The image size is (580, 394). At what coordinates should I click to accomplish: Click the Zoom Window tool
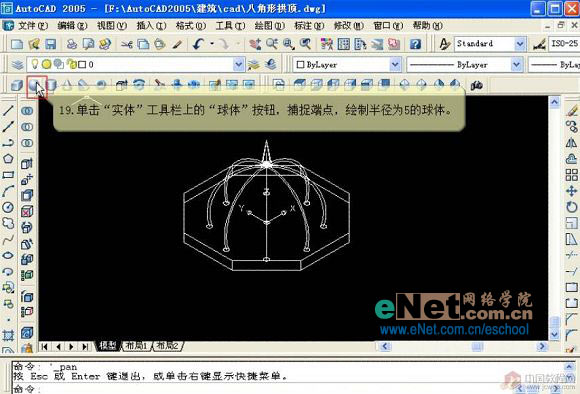pyautogui.click(x=289, y=44)
